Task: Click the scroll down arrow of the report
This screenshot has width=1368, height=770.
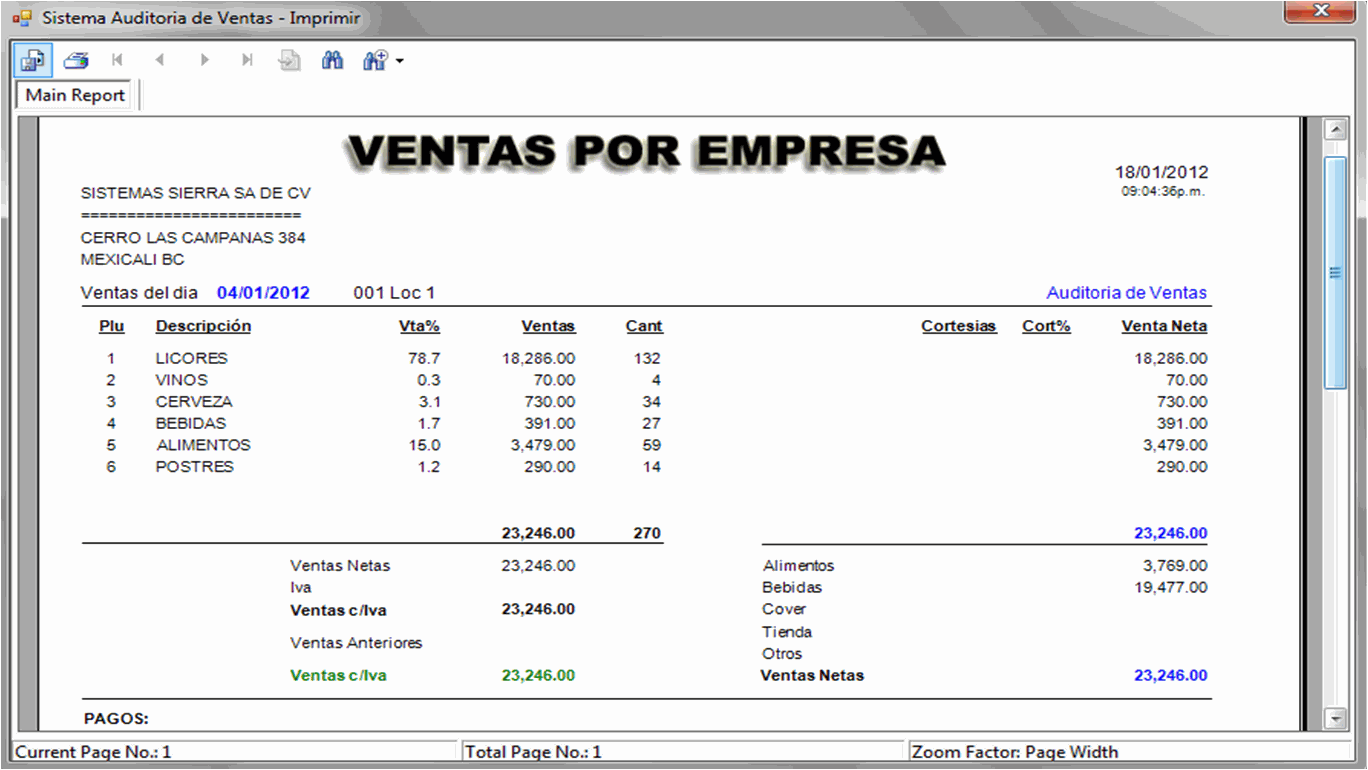Action: coord(1335,718)
